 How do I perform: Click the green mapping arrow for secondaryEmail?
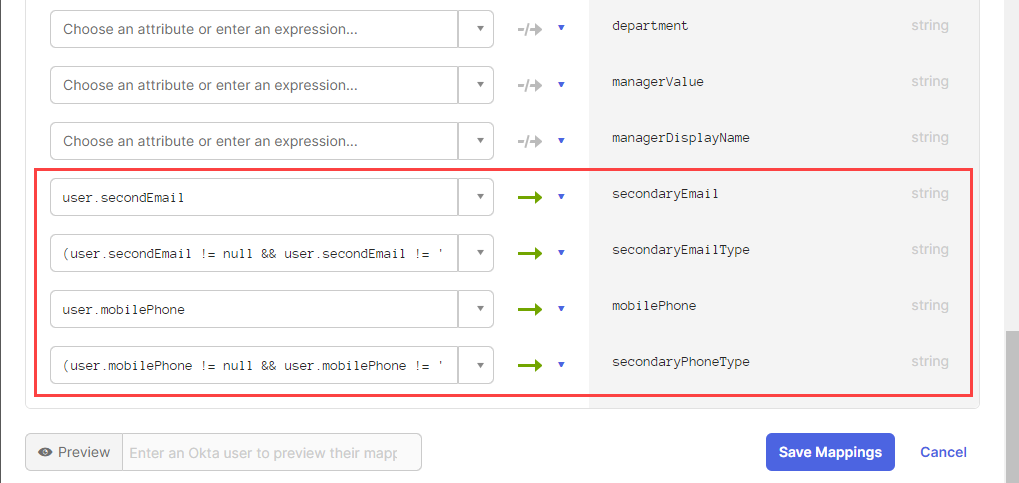[530, 198]
